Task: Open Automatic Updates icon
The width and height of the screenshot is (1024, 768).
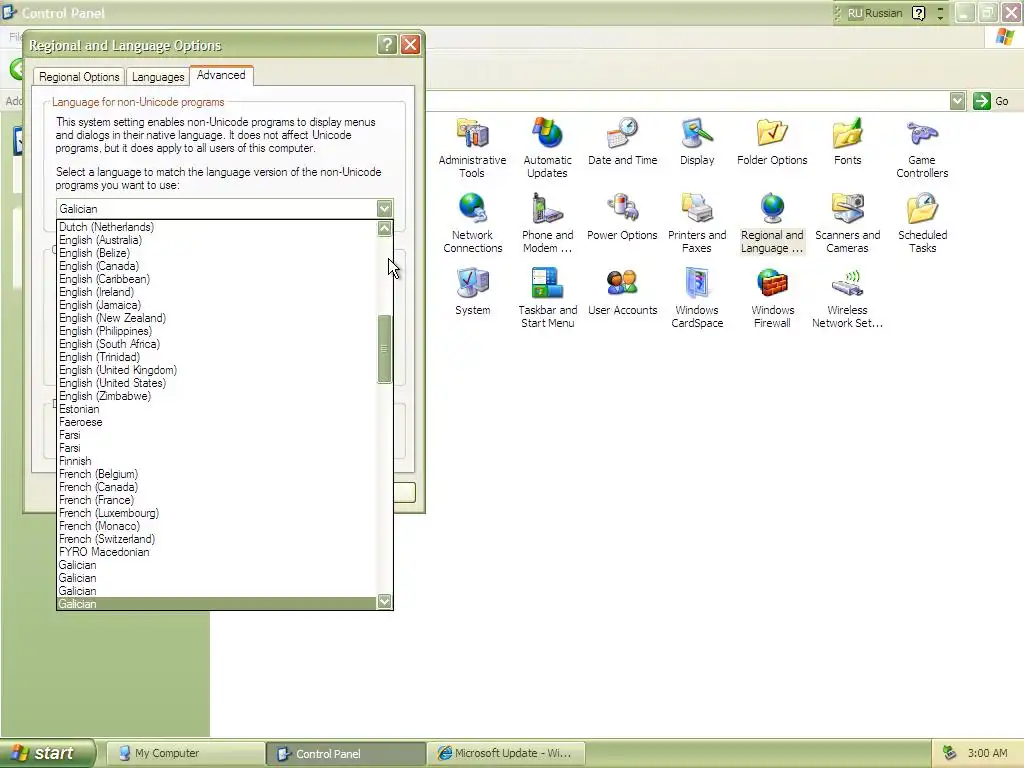Action: [x=547, y=148]
